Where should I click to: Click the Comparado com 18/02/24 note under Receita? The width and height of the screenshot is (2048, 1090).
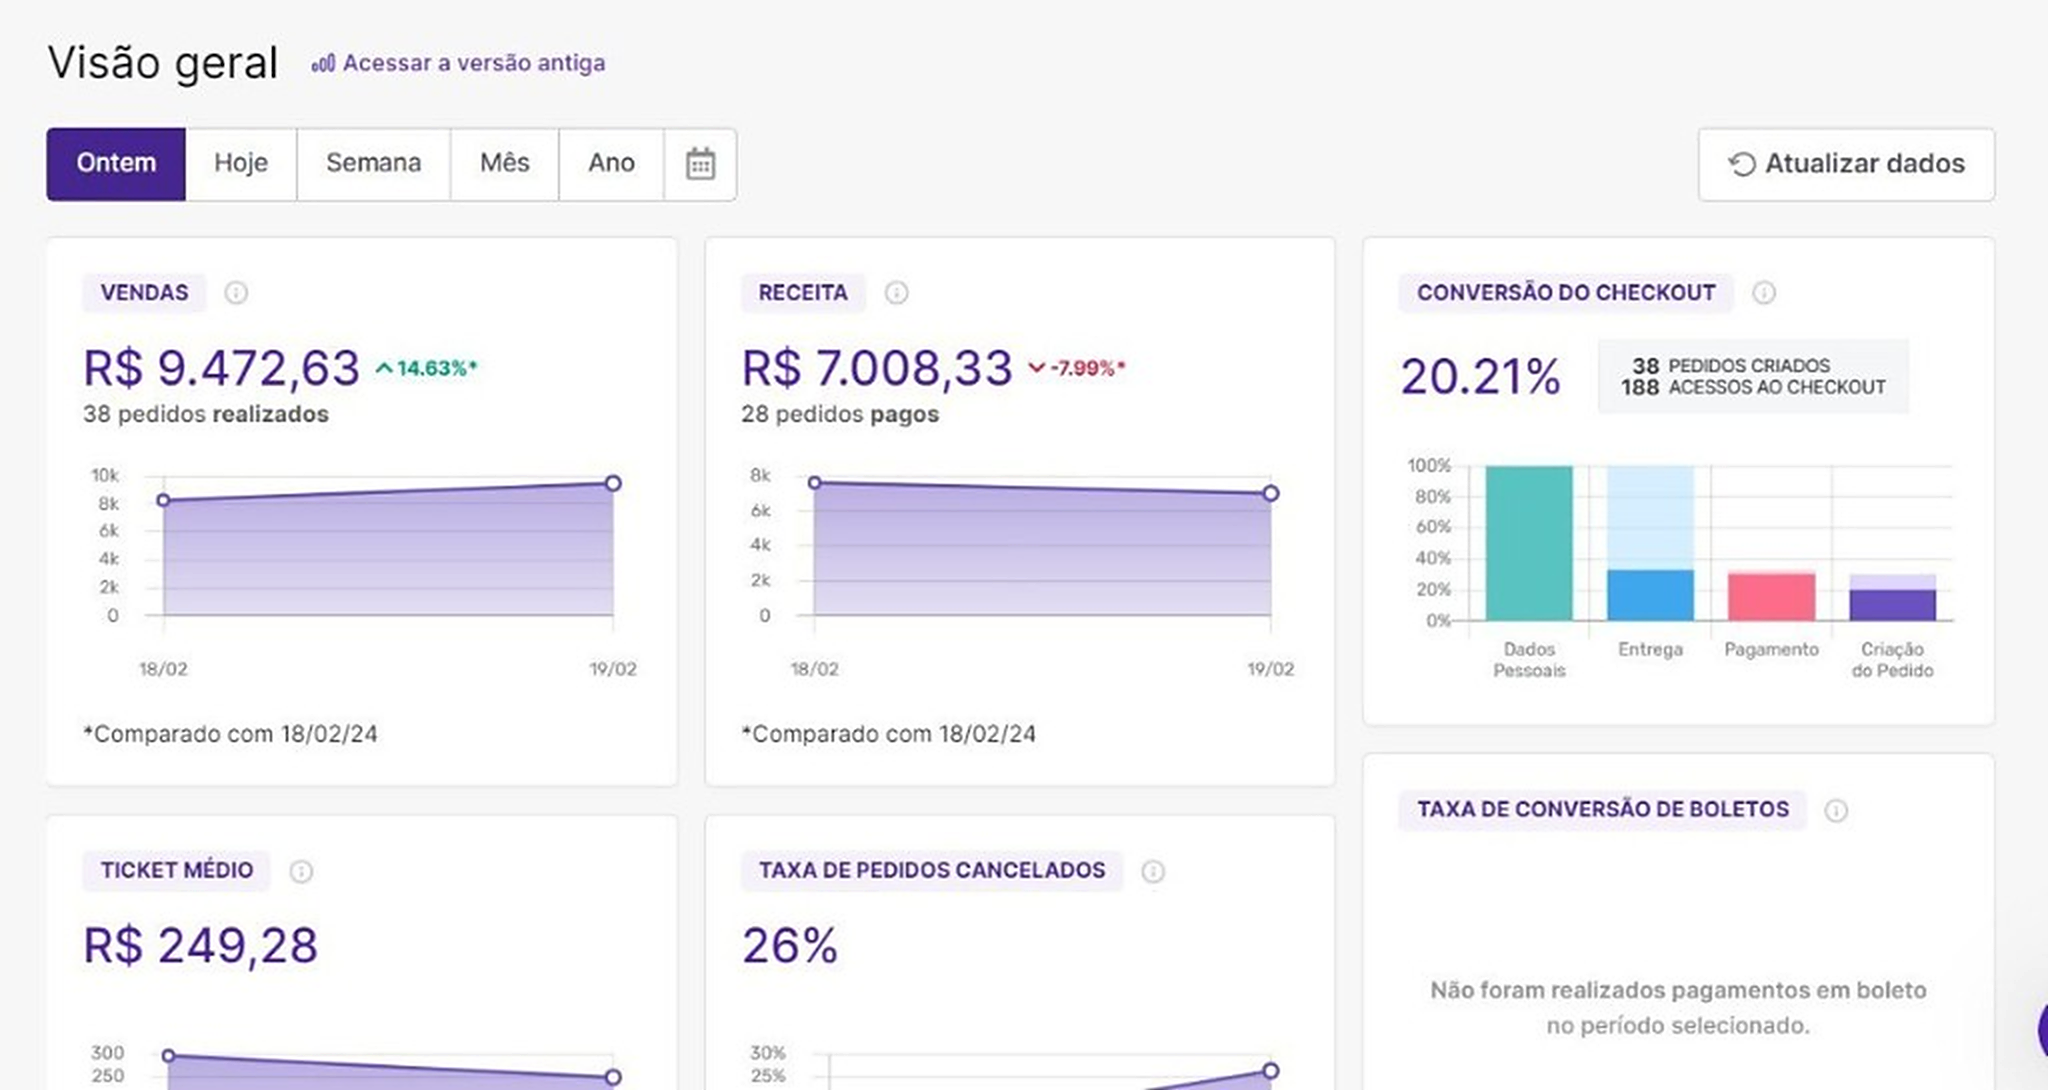click(x=889, y=734)
